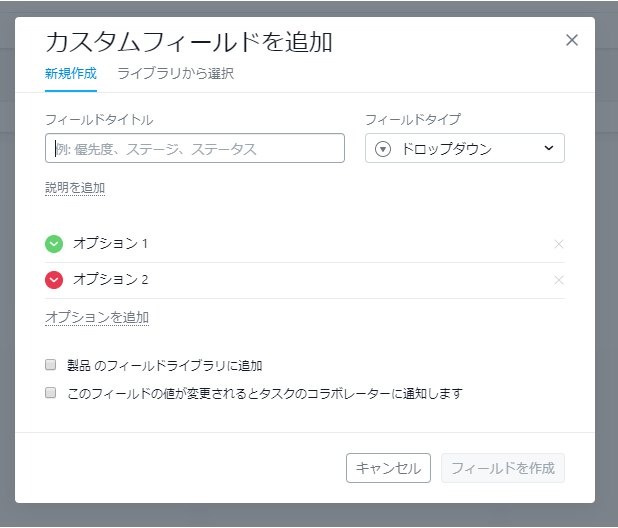The image size is (618, 528).
Task: Enable 製品 のフィールドライブラリに追加 checkbox
Action: point(50,365)
